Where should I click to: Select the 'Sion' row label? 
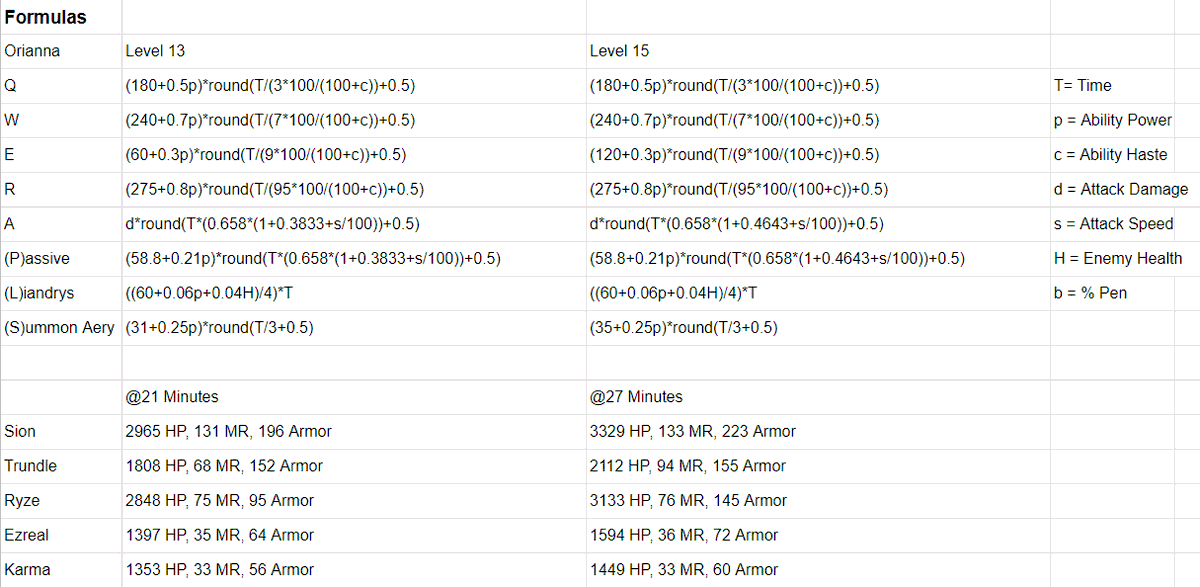point(60,432)
